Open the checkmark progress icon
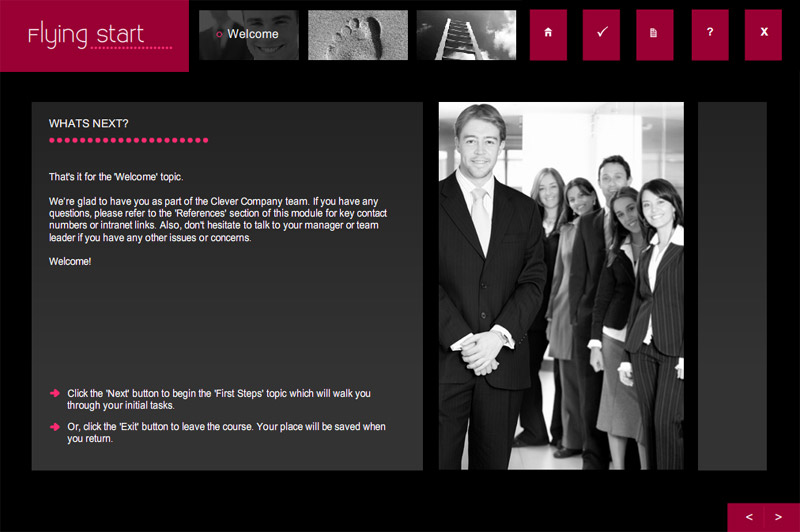Screen dimensions: 800x532 [x=602, y=35]
